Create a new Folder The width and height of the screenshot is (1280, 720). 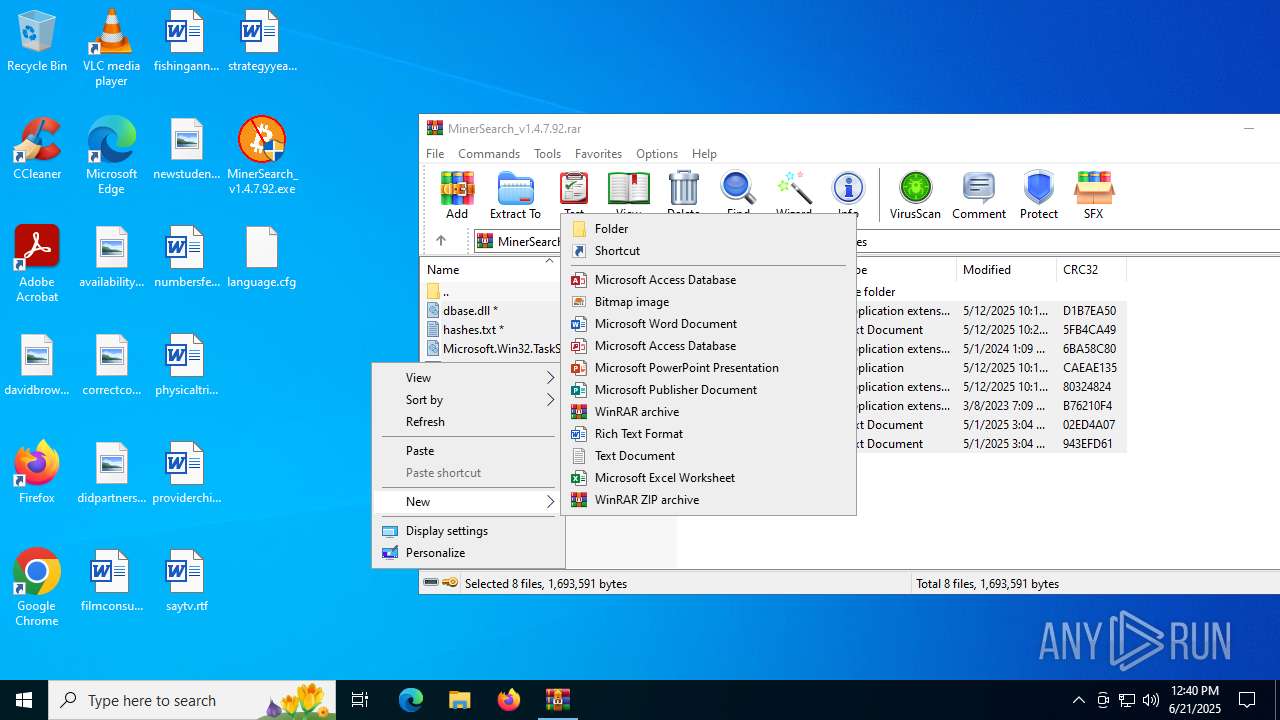(708, 229)
